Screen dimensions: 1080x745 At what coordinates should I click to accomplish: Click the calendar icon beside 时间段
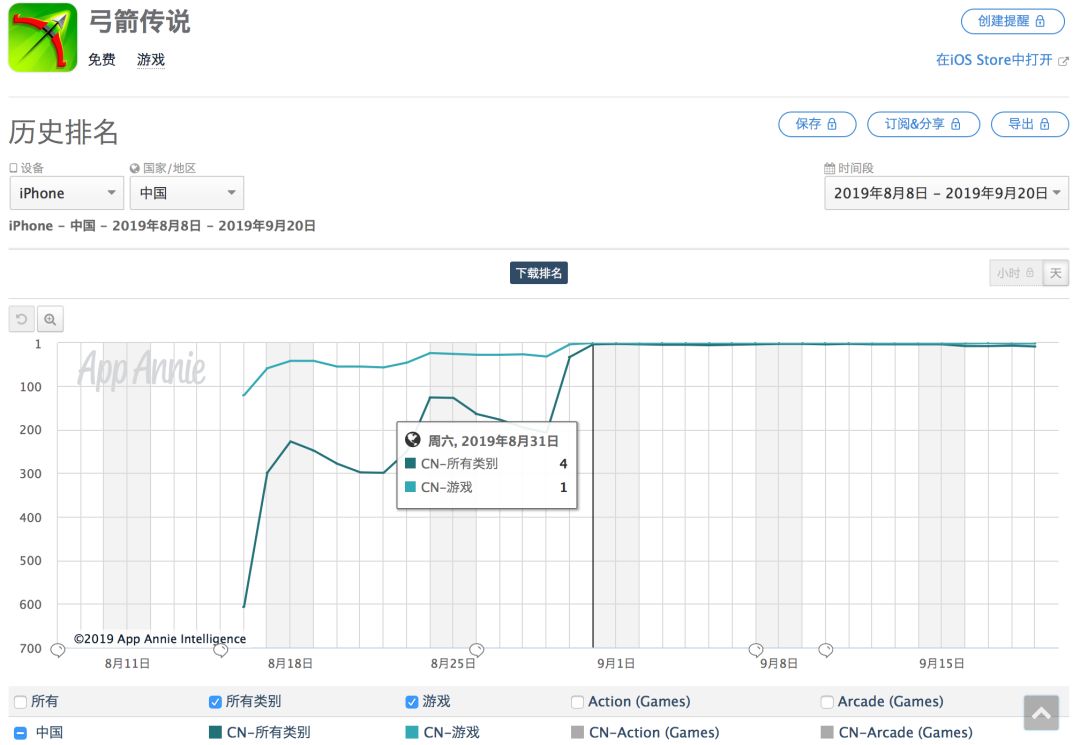point(830,168)
